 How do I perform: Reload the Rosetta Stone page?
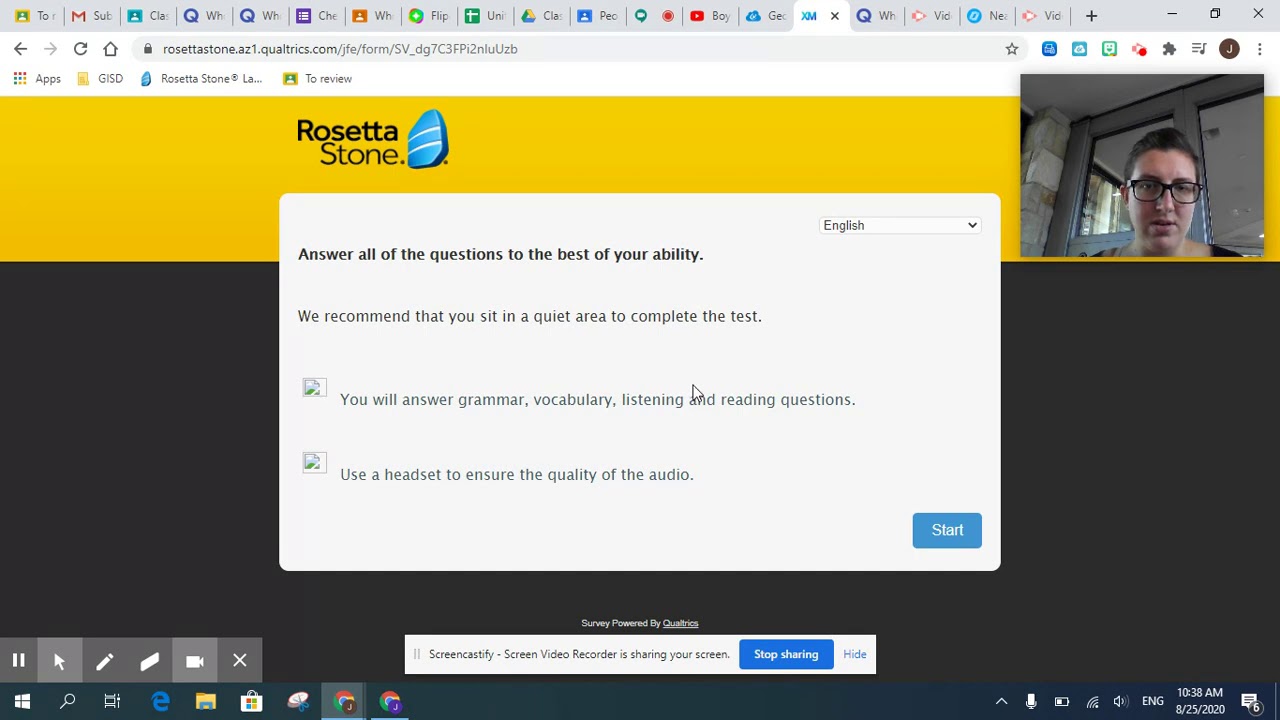[80, 48]
